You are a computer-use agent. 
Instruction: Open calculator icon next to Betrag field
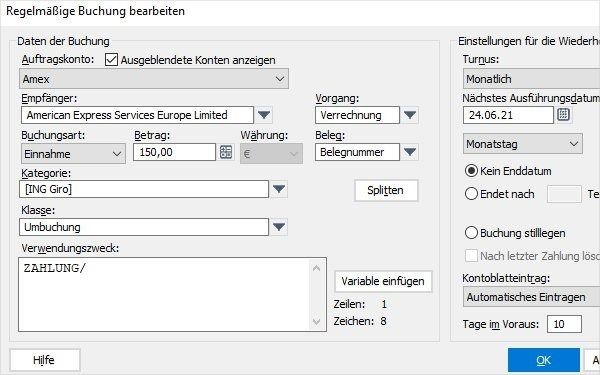226,152
